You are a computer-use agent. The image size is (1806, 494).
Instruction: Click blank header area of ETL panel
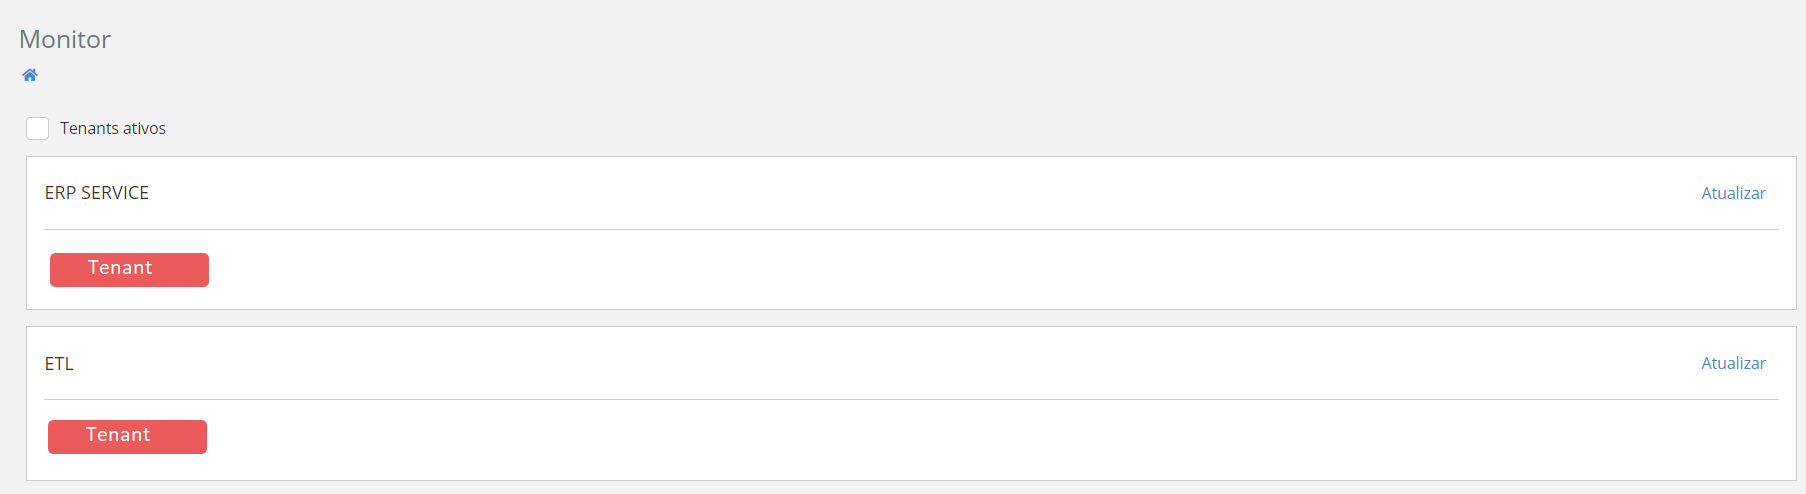click(900, 363)
